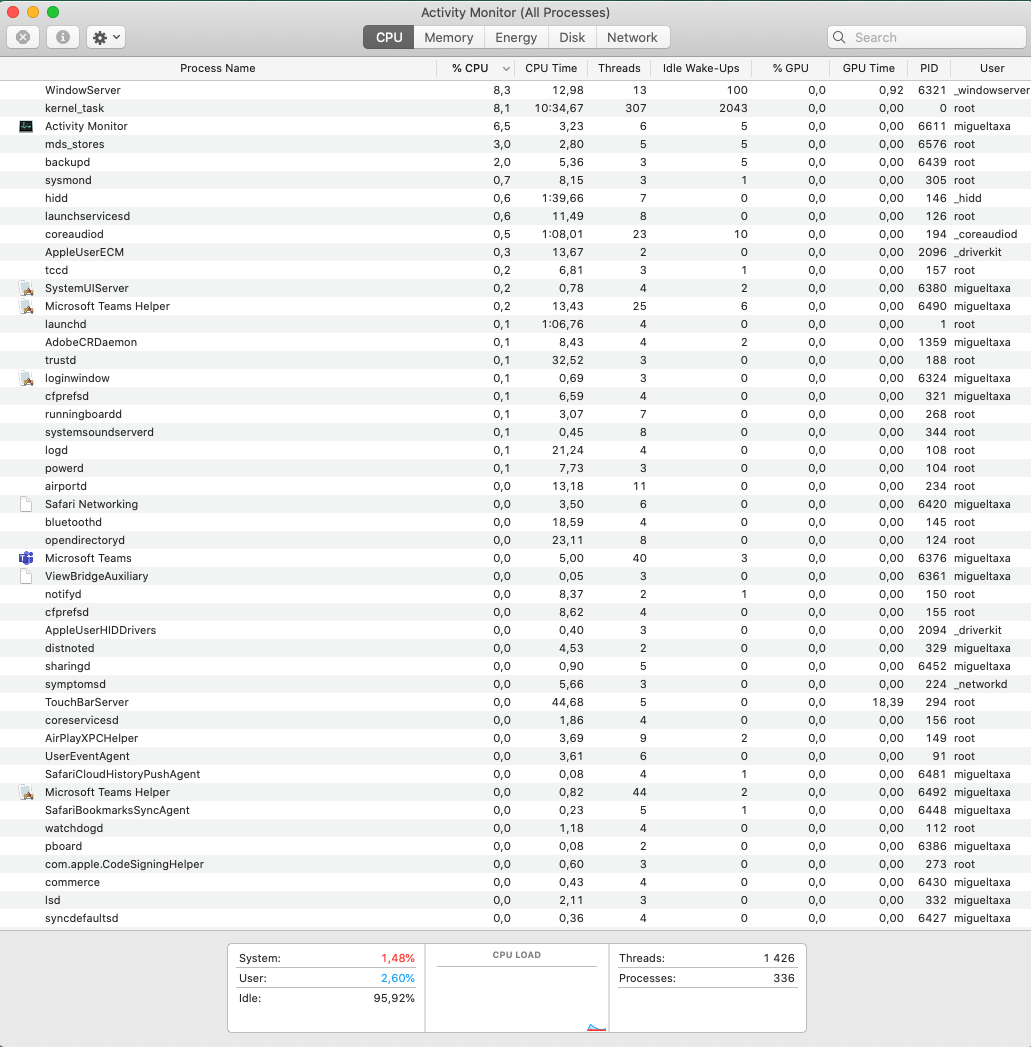Select the com.apple.CodeSigningHelper process
Image resolution: width=1031 pixels, height=1047 pixels.
[x=516, y=865]
